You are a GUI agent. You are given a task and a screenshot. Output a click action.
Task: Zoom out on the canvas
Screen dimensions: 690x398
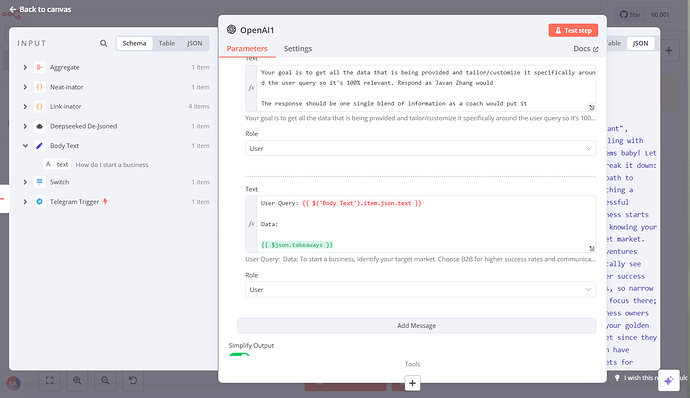tap(105, 380)
